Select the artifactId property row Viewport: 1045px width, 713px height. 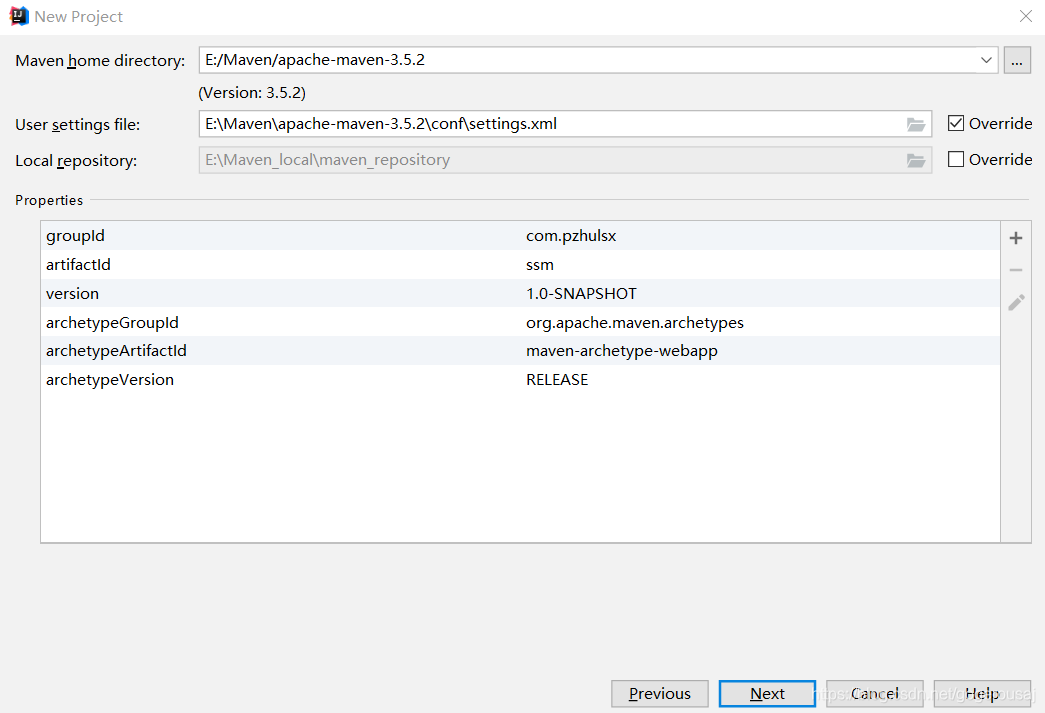(x=520, y=265)
